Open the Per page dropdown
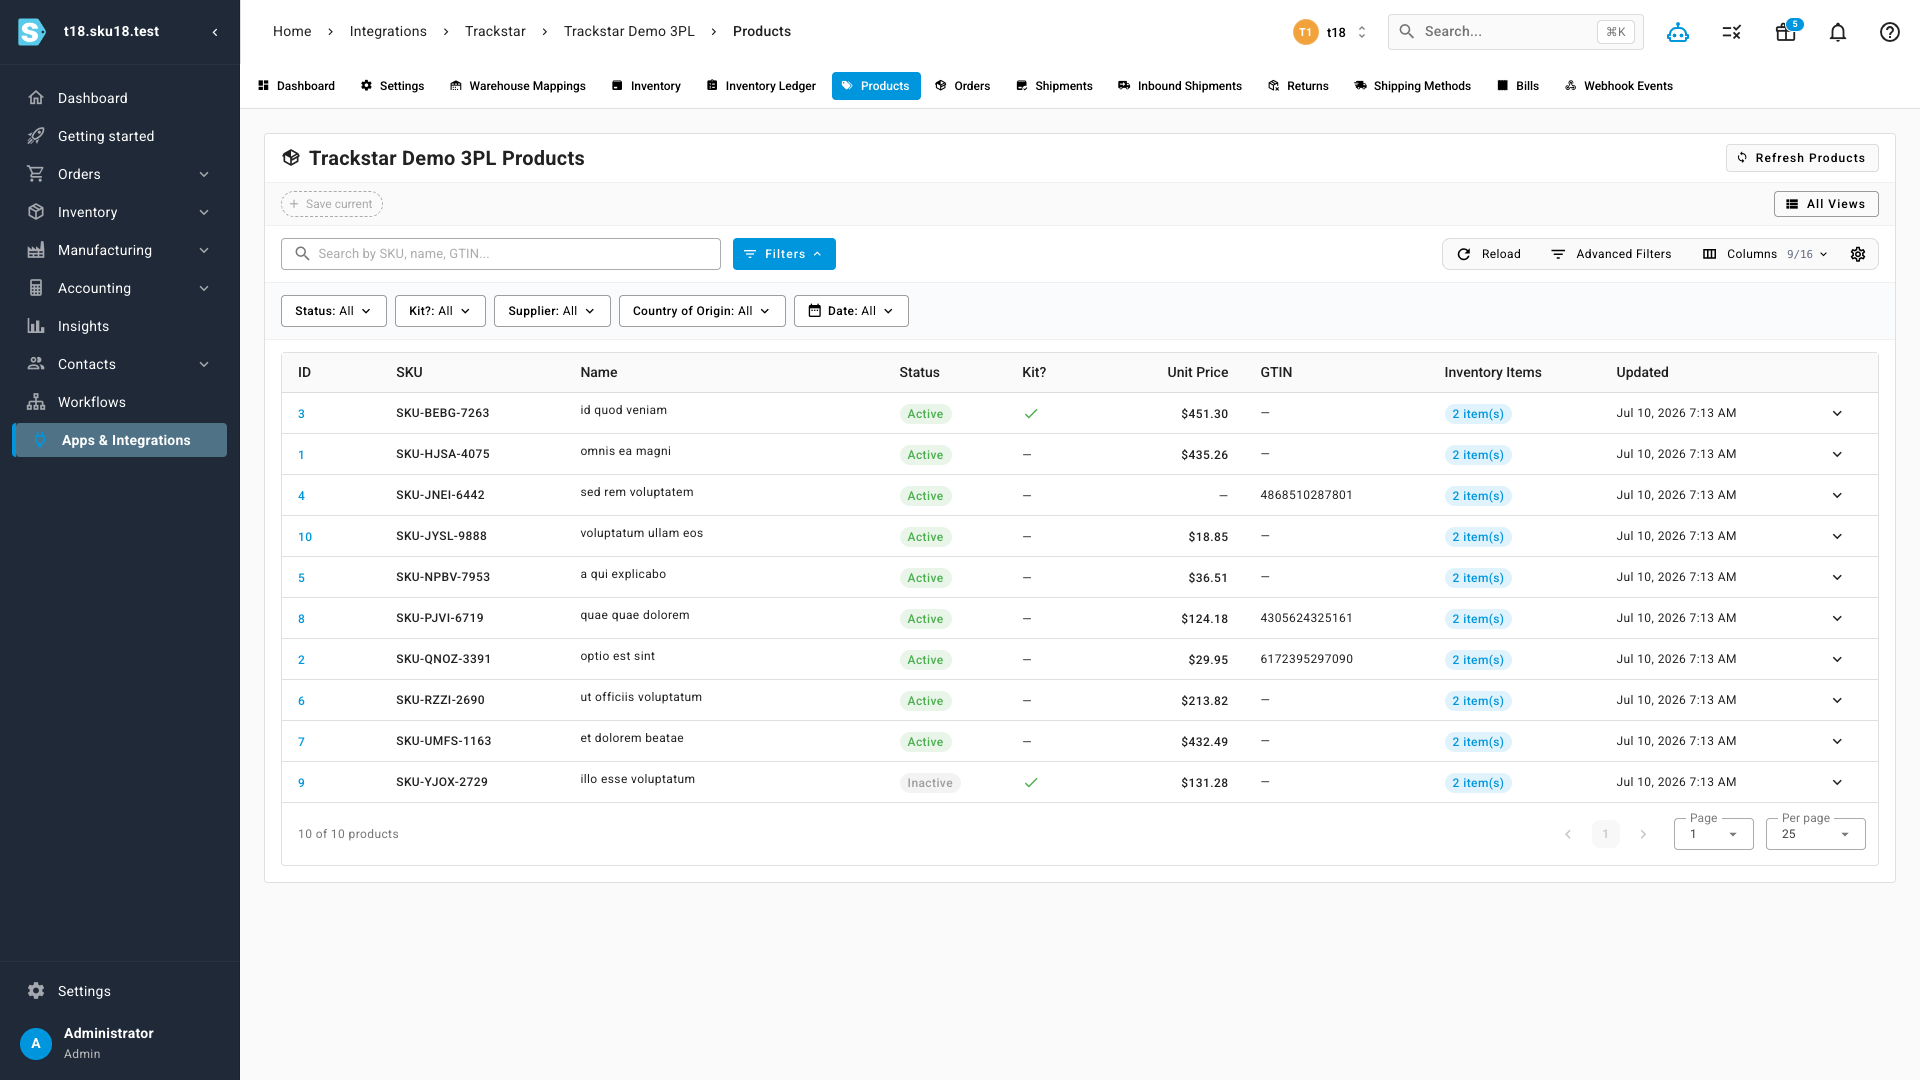Image resolution: width=1920 pixels, height=1080 pixels. tap(1815, 834)
